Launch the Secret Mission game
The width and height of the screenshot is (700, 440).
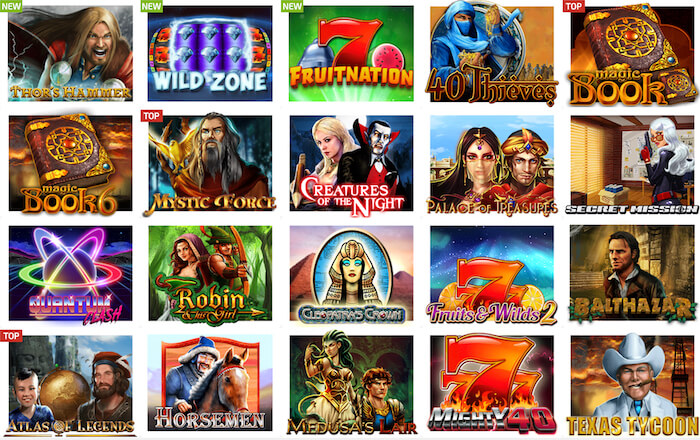tap(632, 163)
